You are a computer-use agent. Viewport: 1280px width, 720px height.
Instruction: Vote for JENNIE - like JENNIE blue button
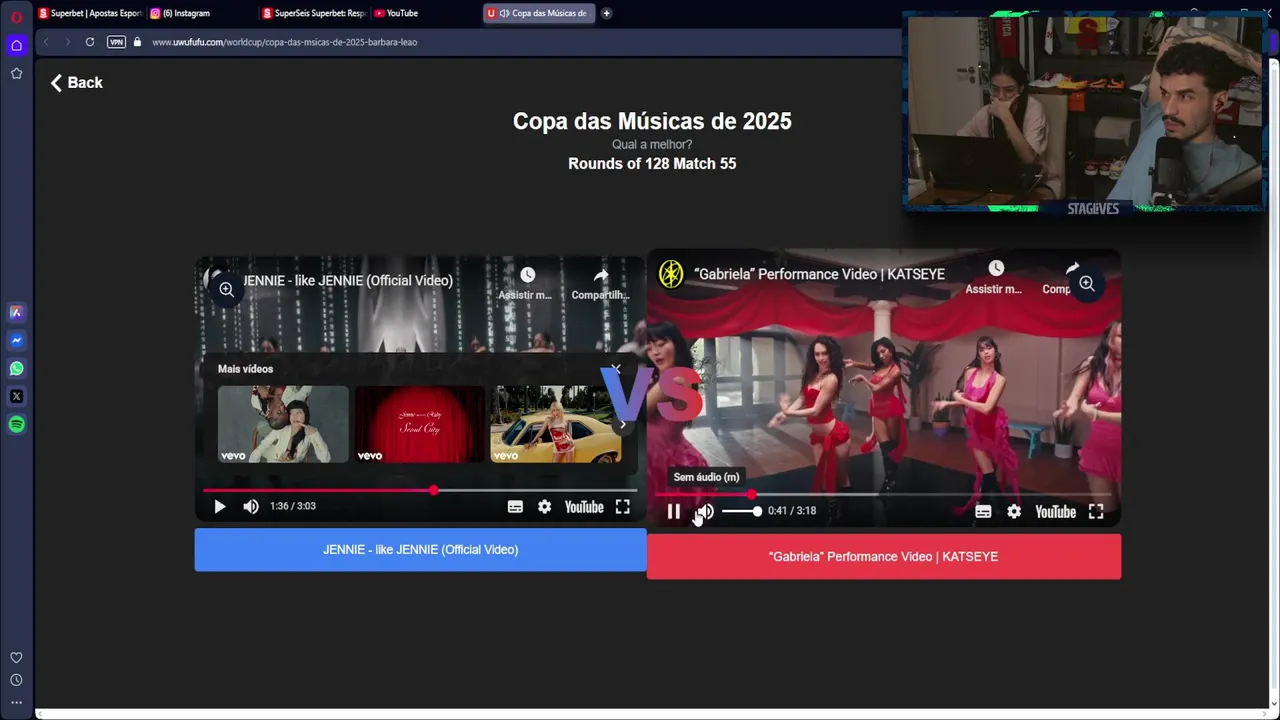[x=420, y=550]
